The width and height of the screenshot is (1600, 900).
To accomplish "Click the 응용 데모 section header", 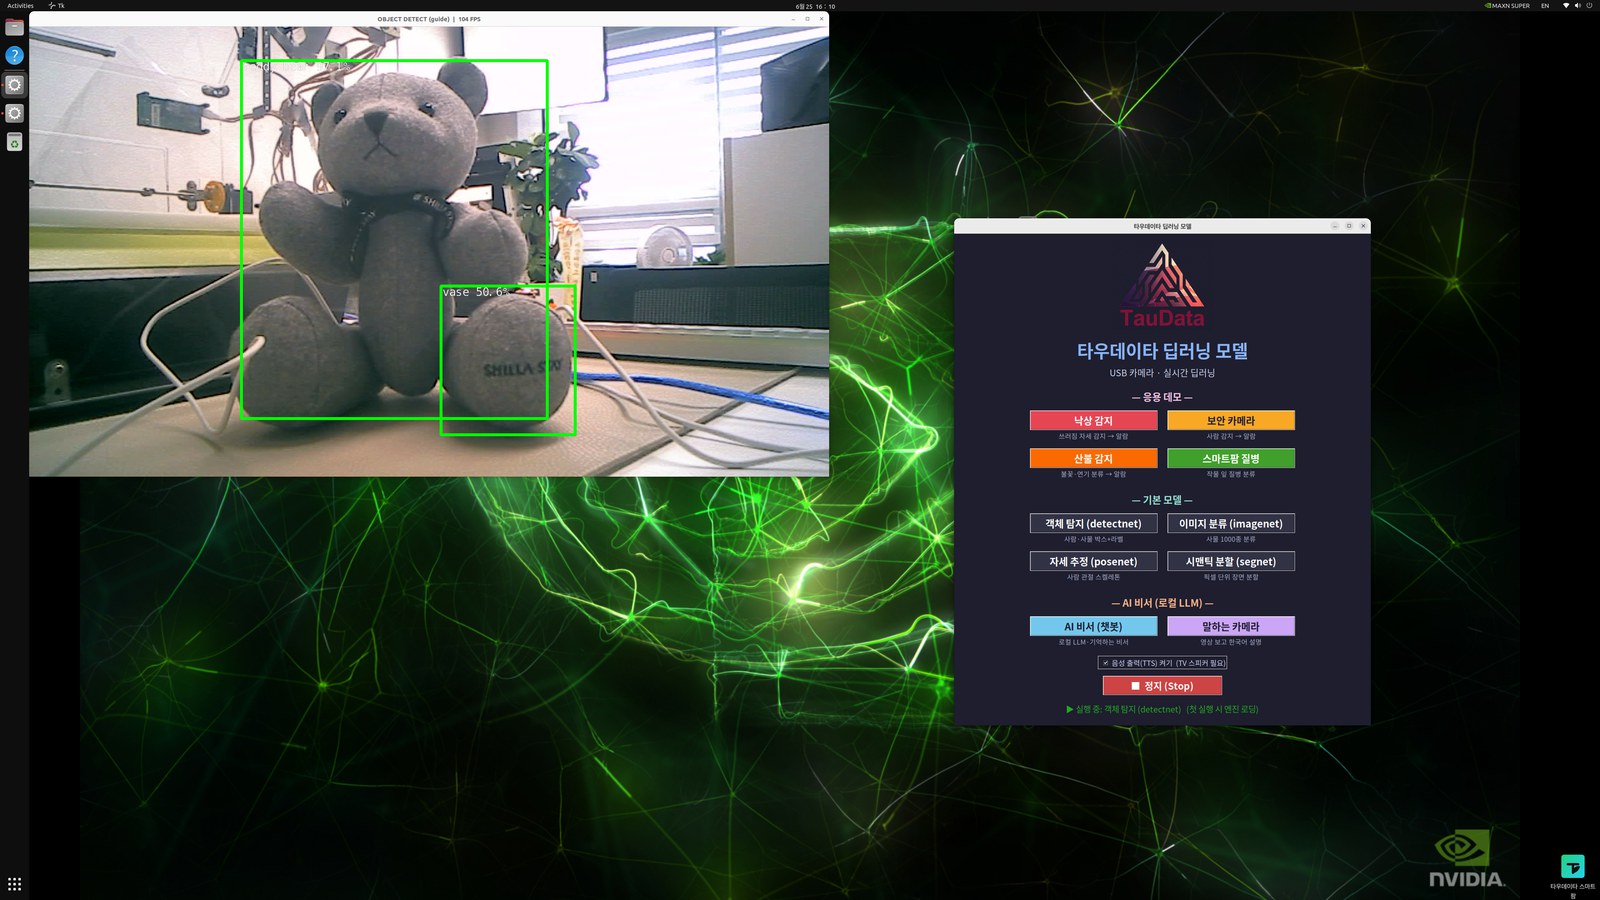I will (x=1162, y=397).
